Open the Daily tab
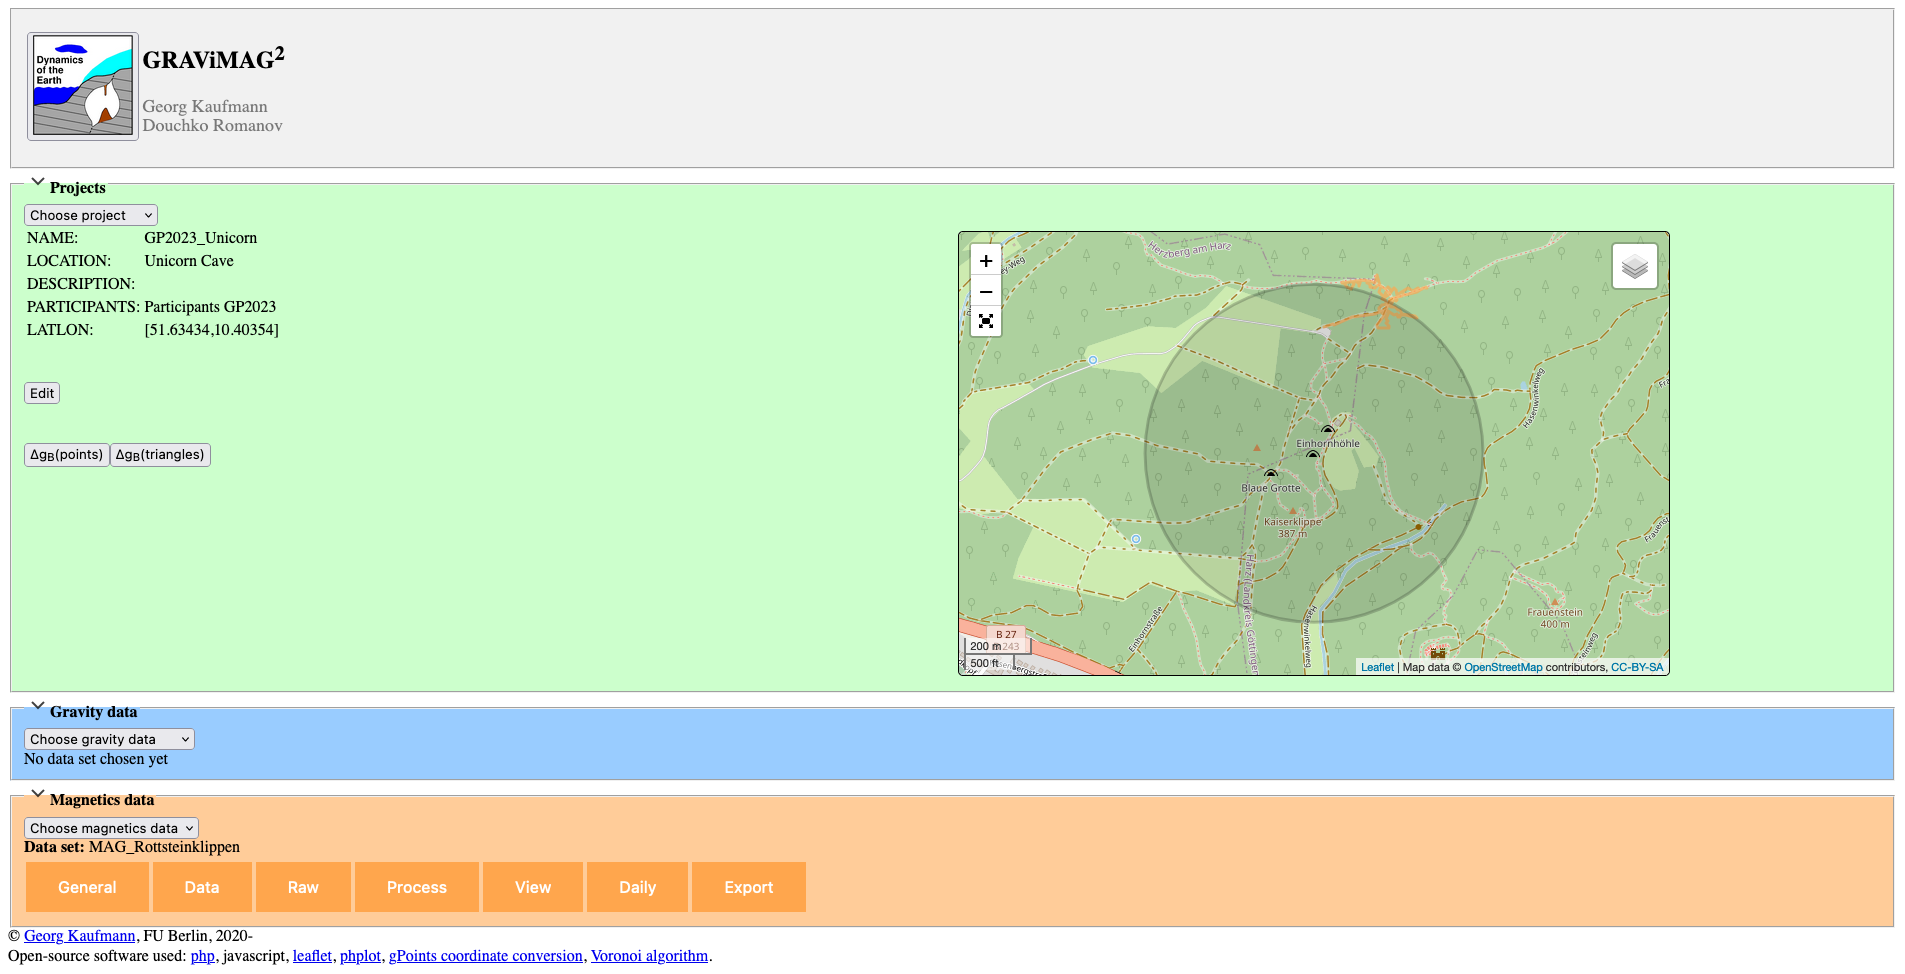 pos(637,887)
